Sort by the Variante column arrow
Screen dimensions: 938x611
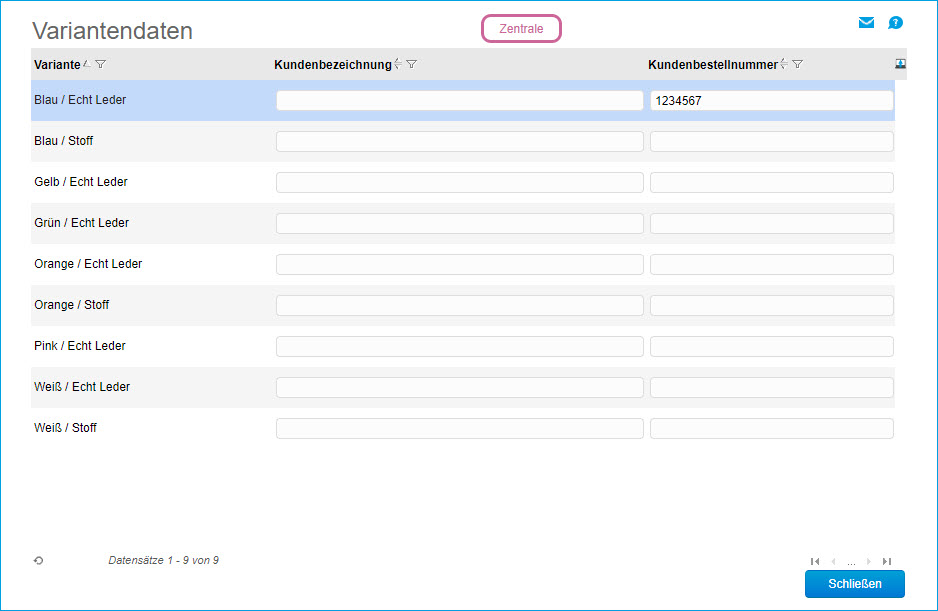pyautogui.click(x=87, y=64)
